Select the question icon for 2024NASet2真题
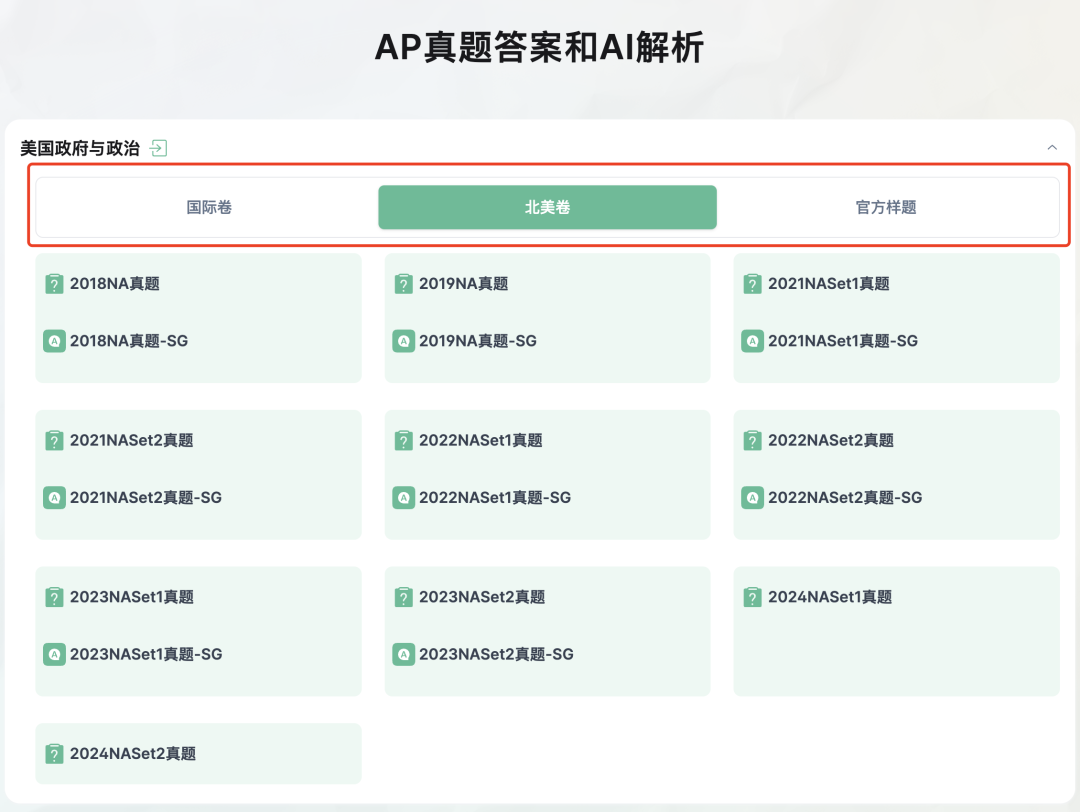Viewport: 1080px width, 812px height. 53,753
